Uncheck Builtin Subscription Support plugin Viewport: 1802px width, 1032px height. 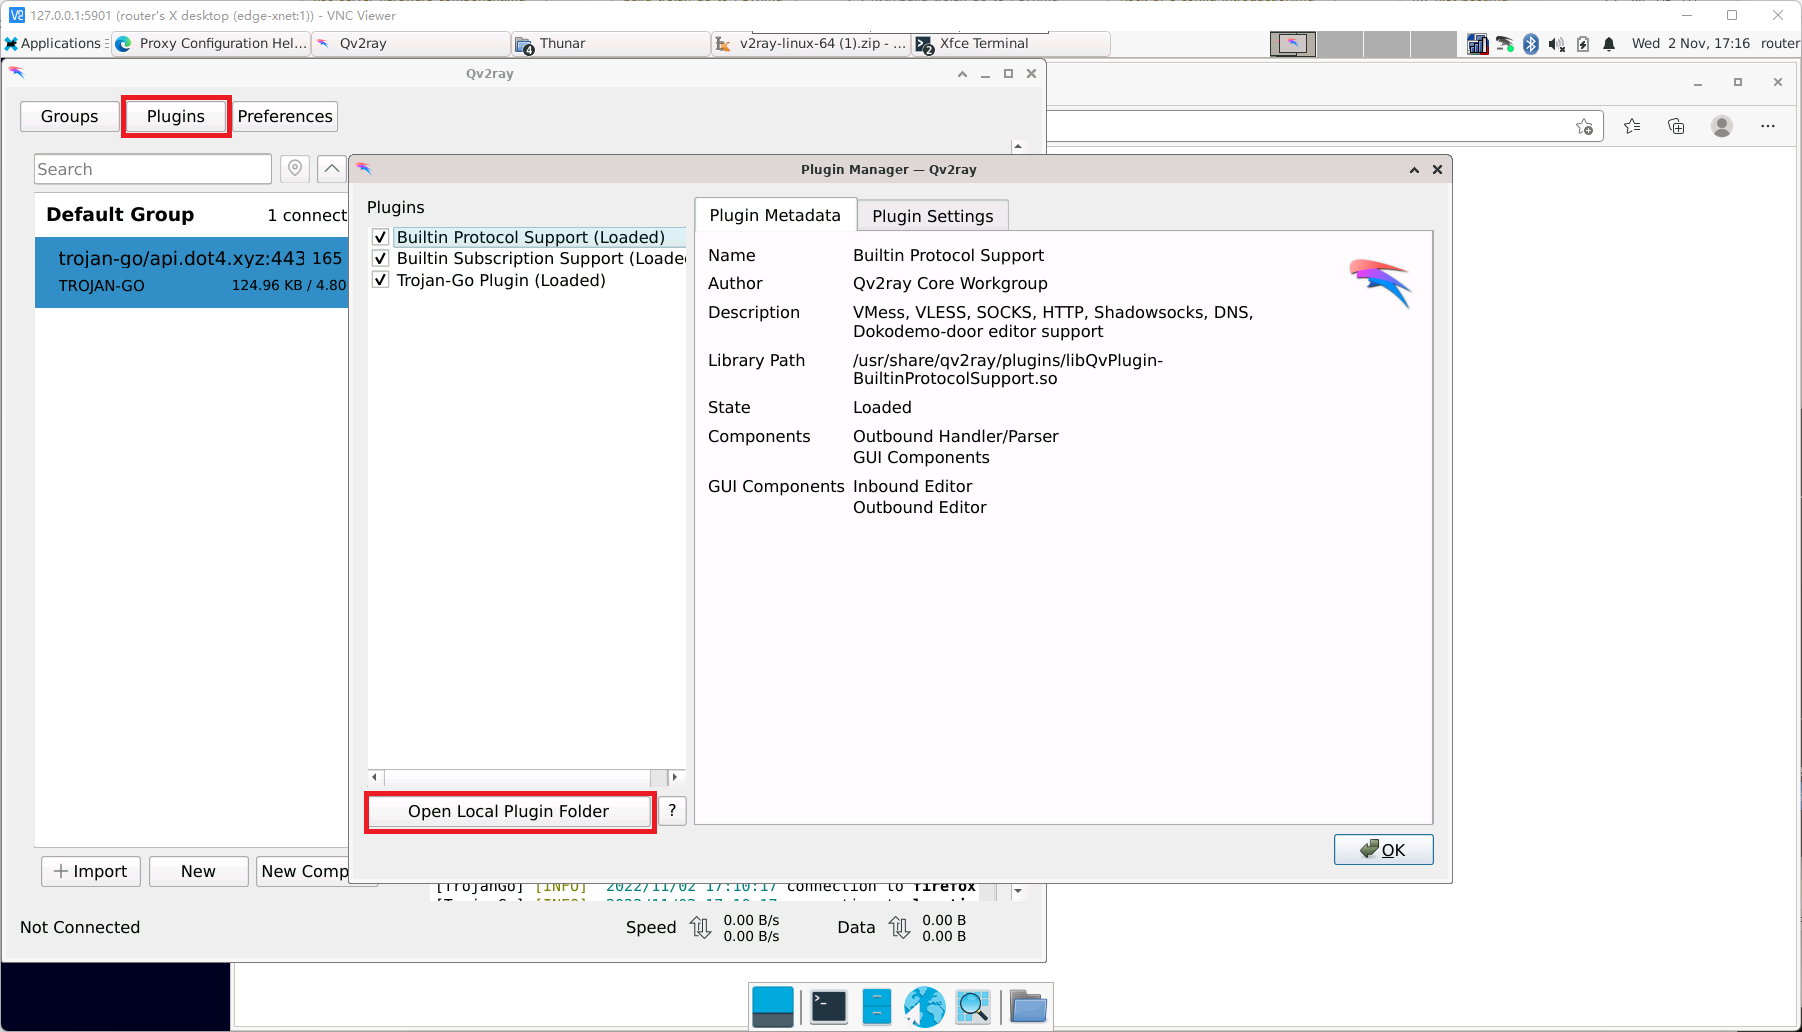(380, 258)
